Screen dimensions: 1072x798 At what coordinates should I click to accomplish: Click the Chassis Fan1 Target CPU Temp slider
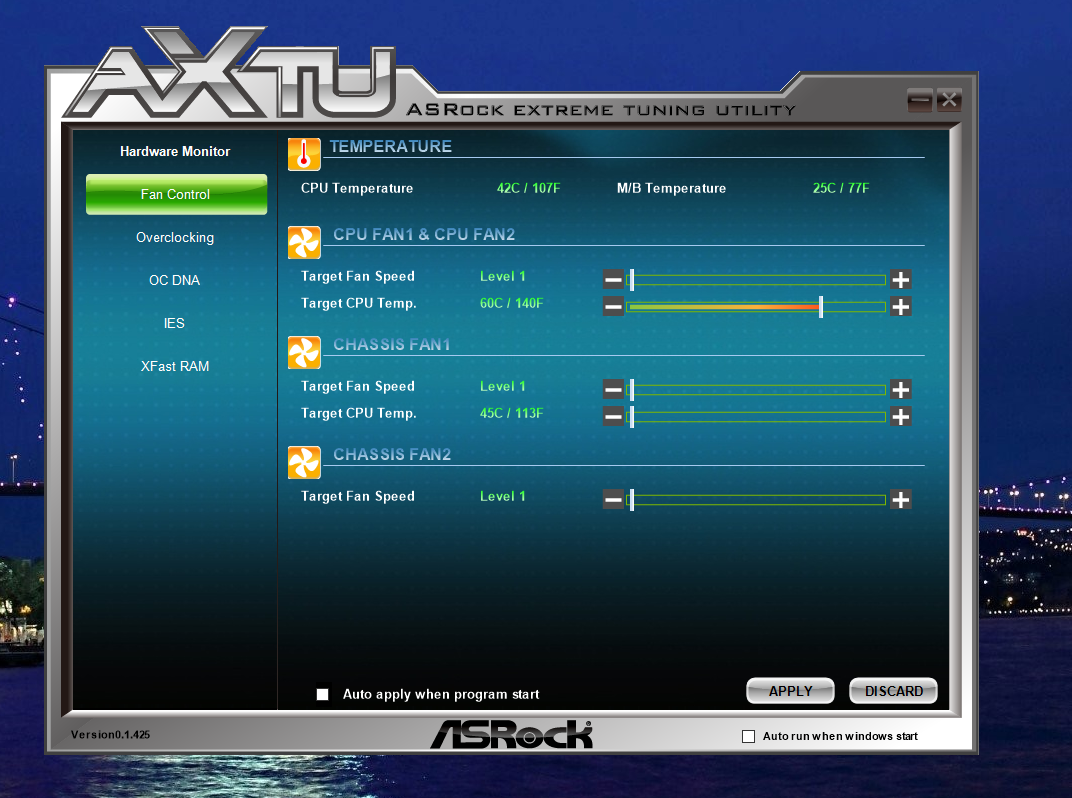[756, 416]
